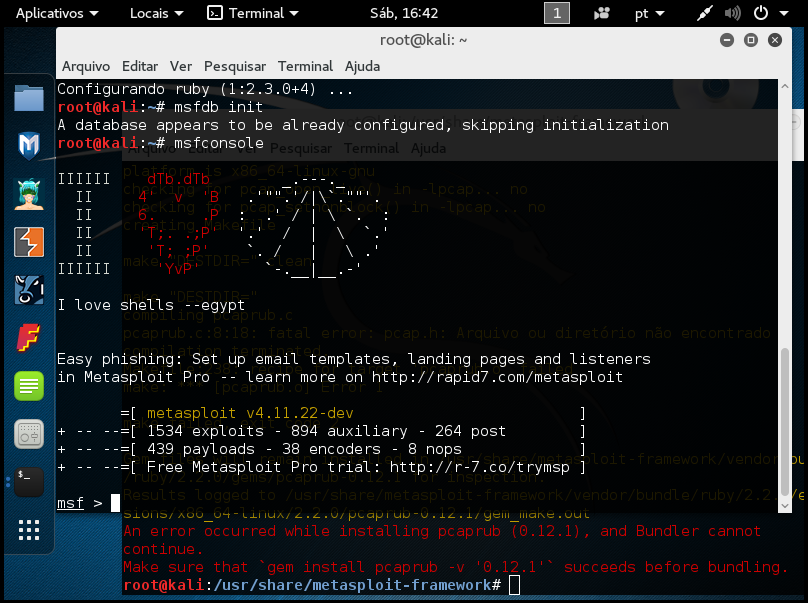Open the gray tweak tool dock icon
The width and height of the screenshot is (808, 603).
[29, 434]
